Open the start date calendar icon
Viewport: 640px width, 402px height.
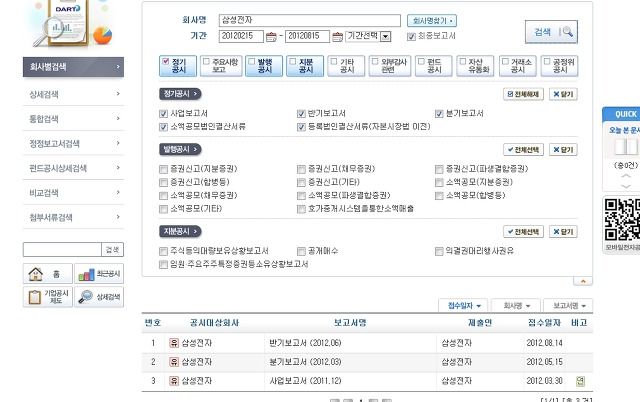click(271, 37)
